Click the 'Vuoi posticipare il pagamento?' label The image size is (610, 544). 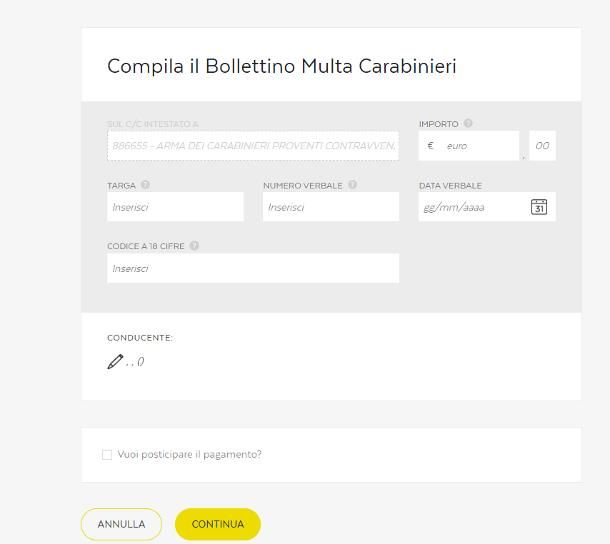(x=190, y=455)
